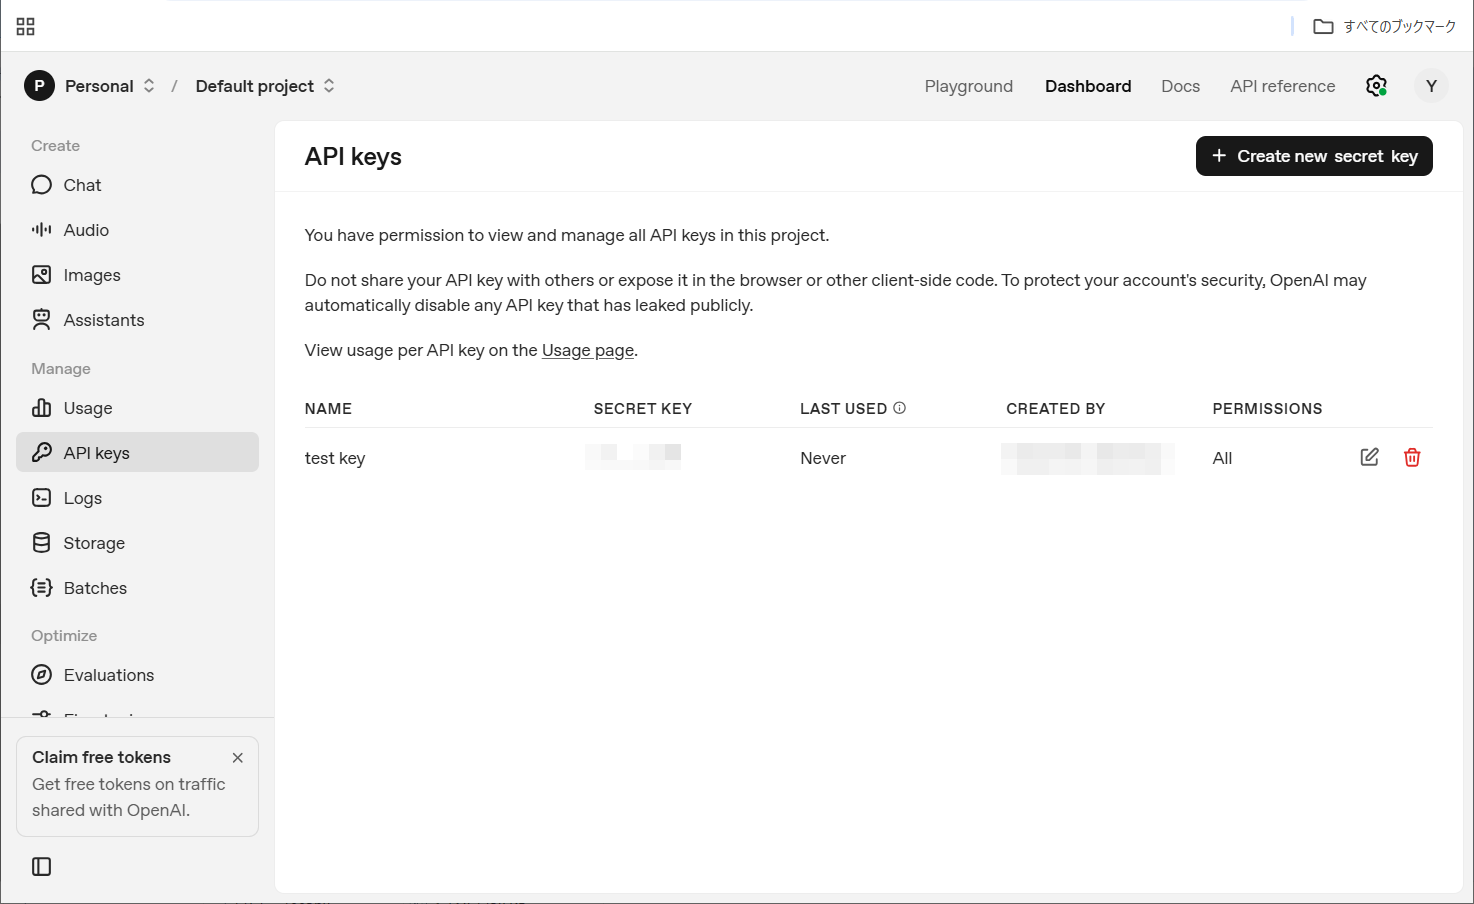This screenshot has width=1474, height=904.
Task: Go to Audio in the sidebar
Action: pyautogui.click(x=86, y=230)
